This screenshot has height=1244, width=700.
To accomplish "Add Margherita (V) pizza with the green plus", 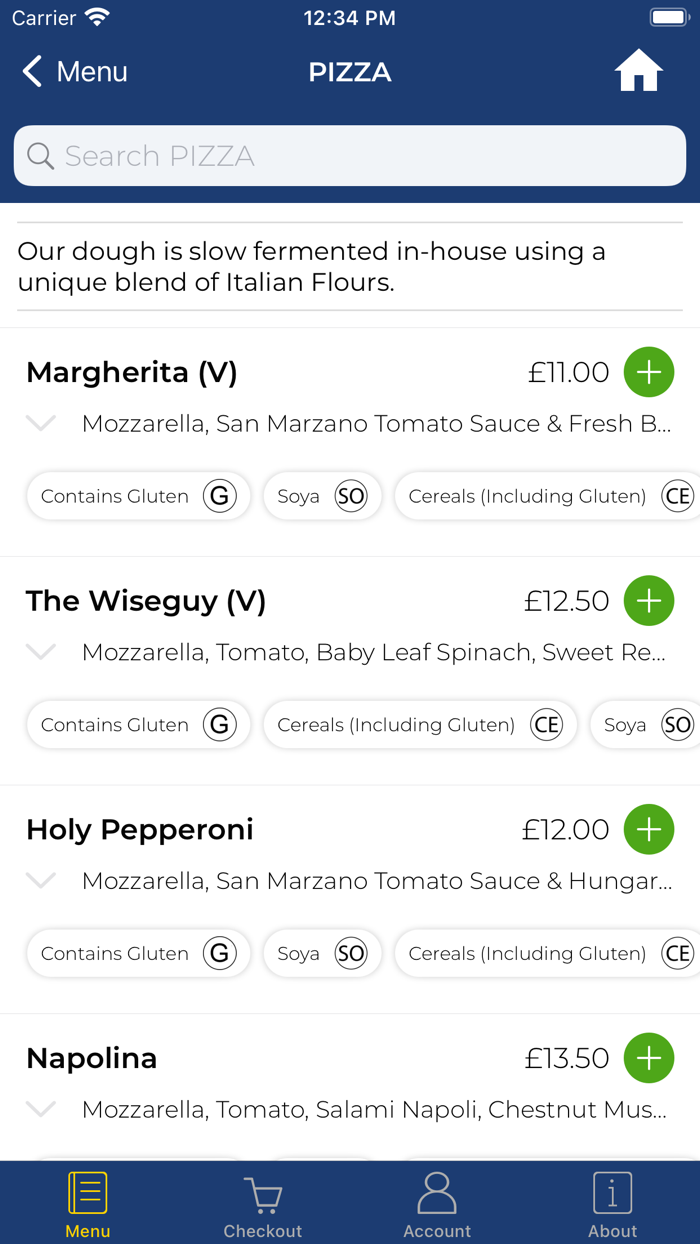I will coord(649,372).
